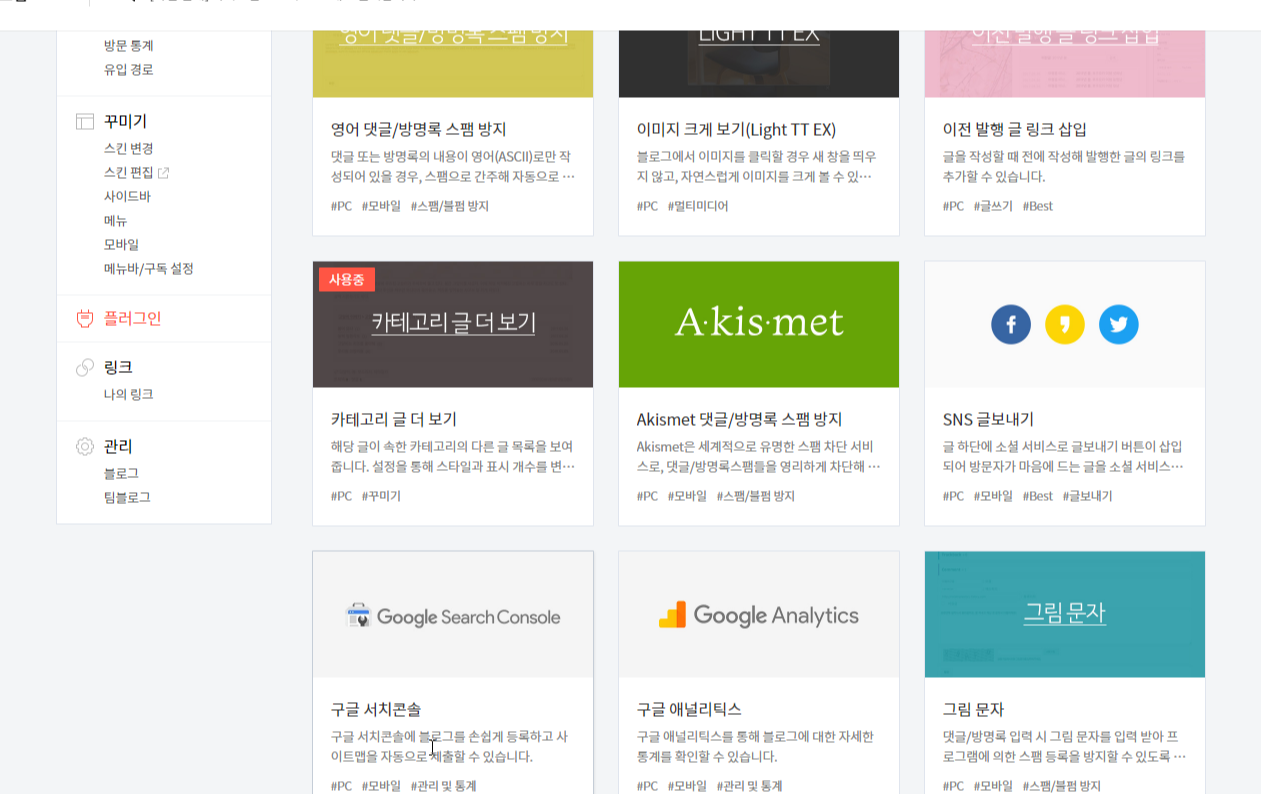Click the 카테고리 글 더 보기 card title
1261x794 pixels.
point(394,420)
